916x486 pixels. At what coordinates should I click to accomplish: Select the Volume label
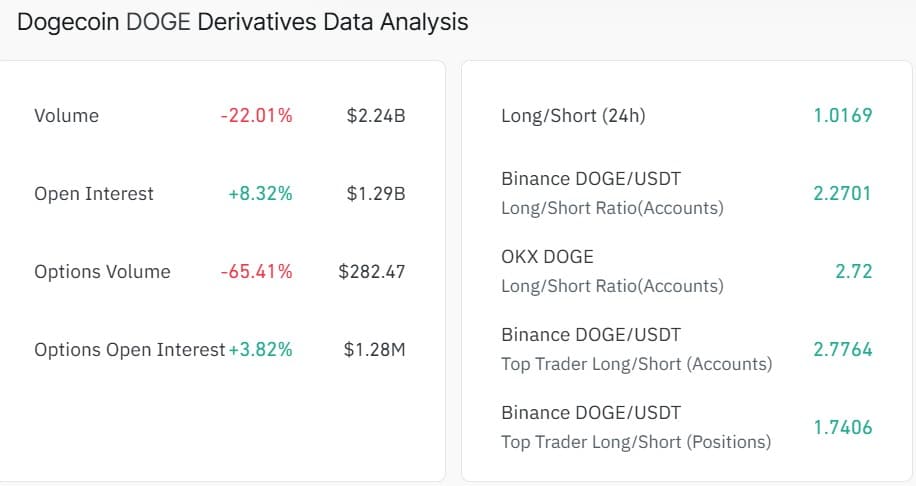coord(66,116)
